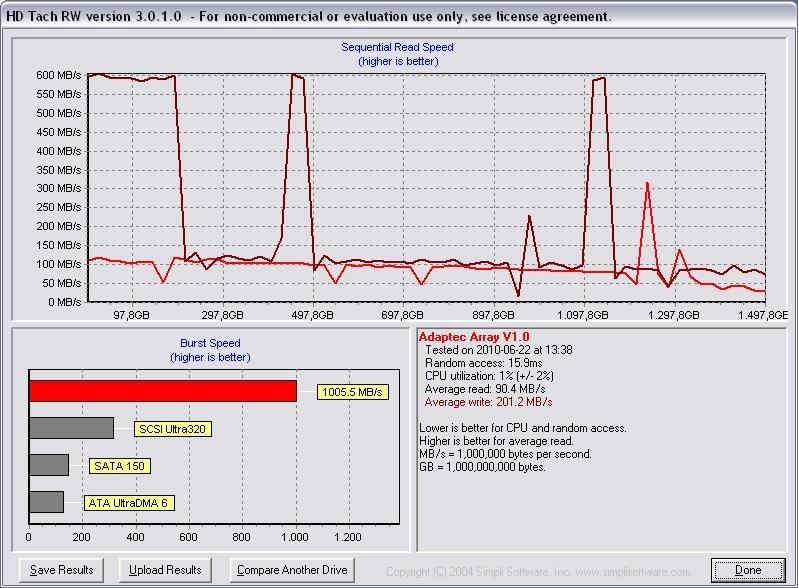Click the 1.000 burst axis label
Viewport: 799px width, 588px height.
[295, 537]
